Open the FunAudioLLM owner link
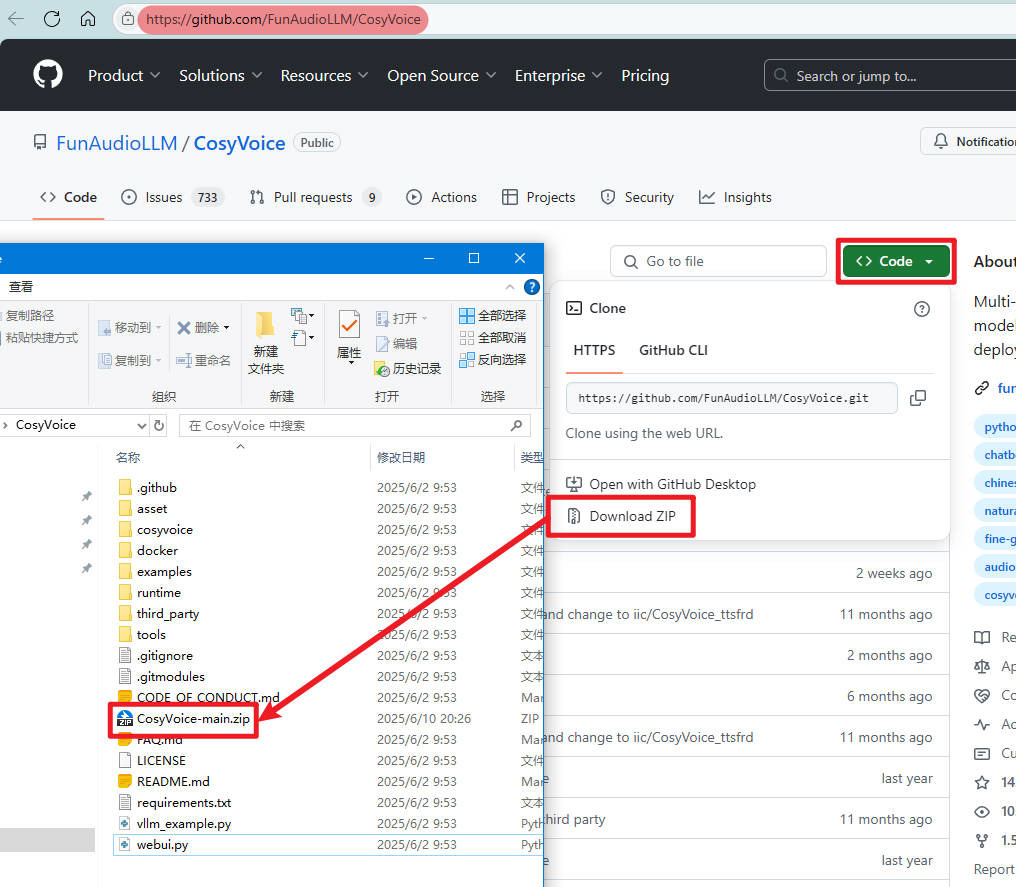Viewport: 1016px width, 887px height. point(117,143)
